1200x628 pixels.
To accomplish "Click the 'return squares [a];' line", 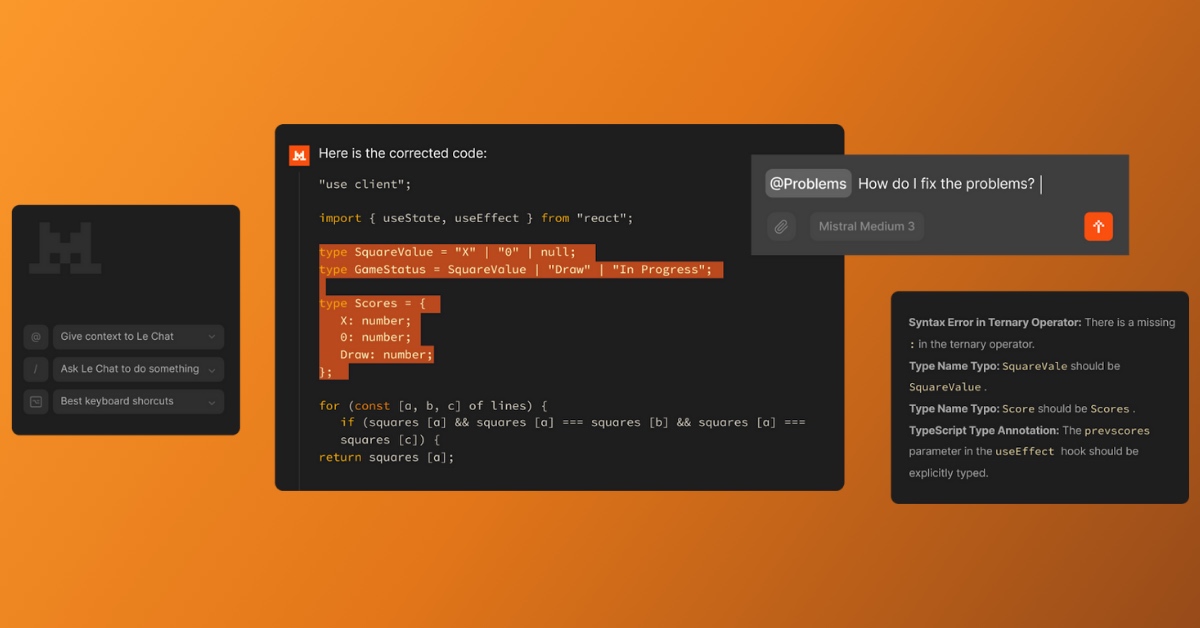I will [386, 457].
